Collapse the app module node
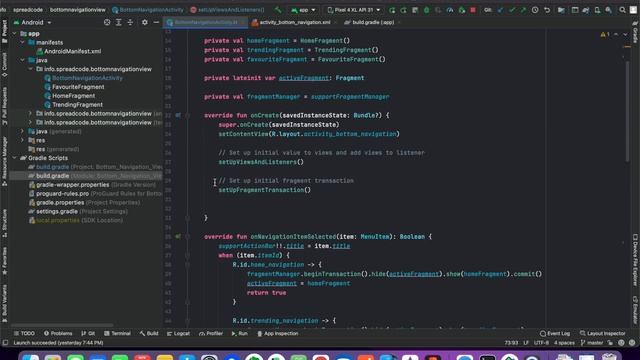640x360 pixels. (15, 33)
